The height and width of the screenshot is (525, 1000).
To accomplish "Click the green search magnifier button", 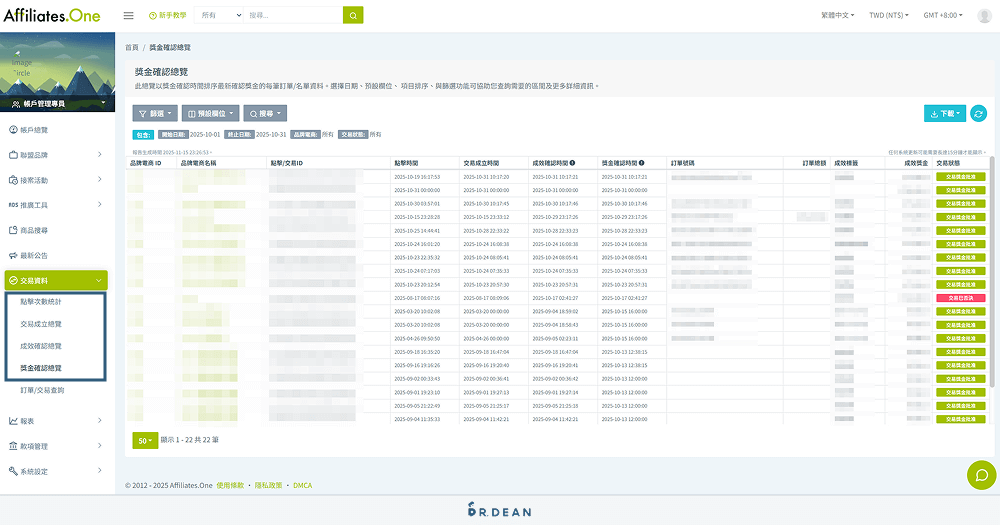I will (x=353, y=16).
